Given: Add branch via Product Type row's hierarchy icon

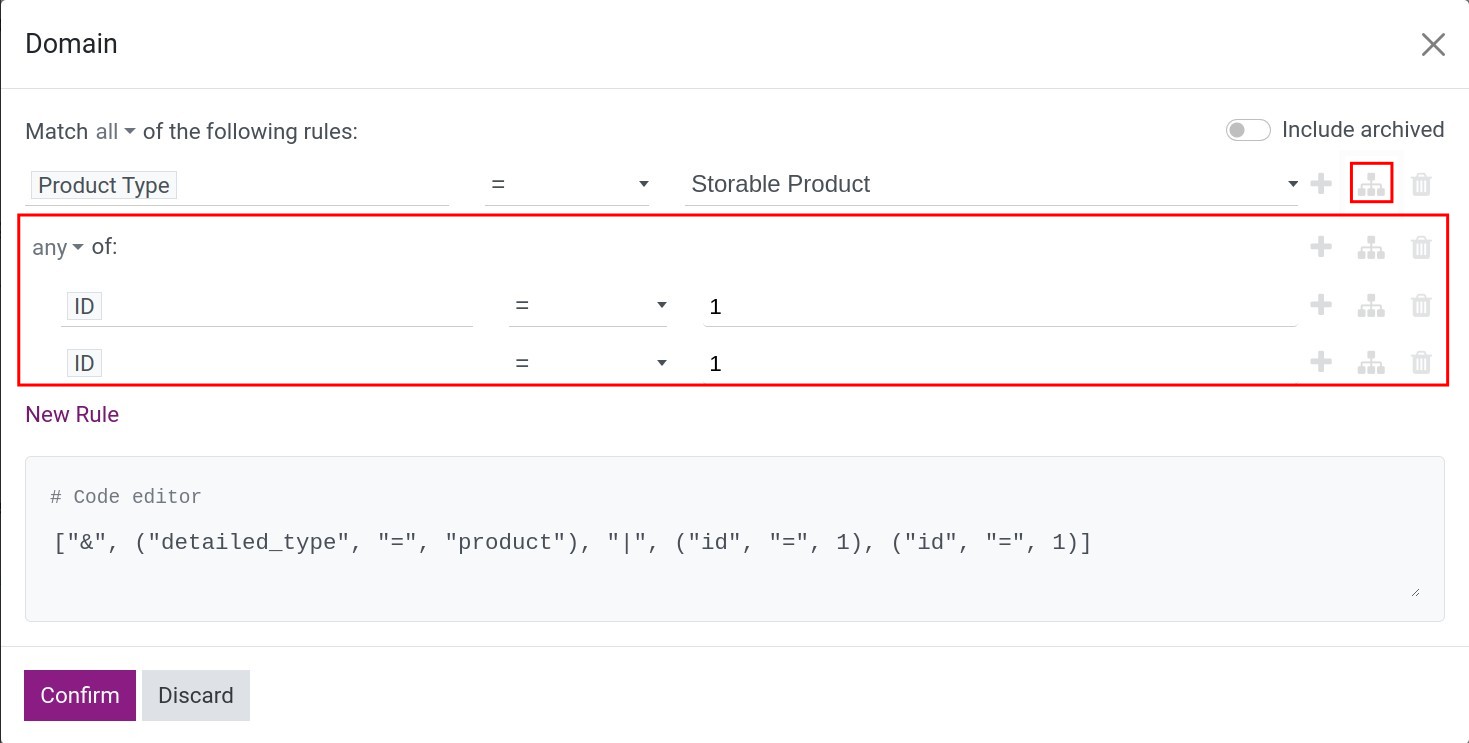Looking at the screenshot, I should [x=1371, y=185].
